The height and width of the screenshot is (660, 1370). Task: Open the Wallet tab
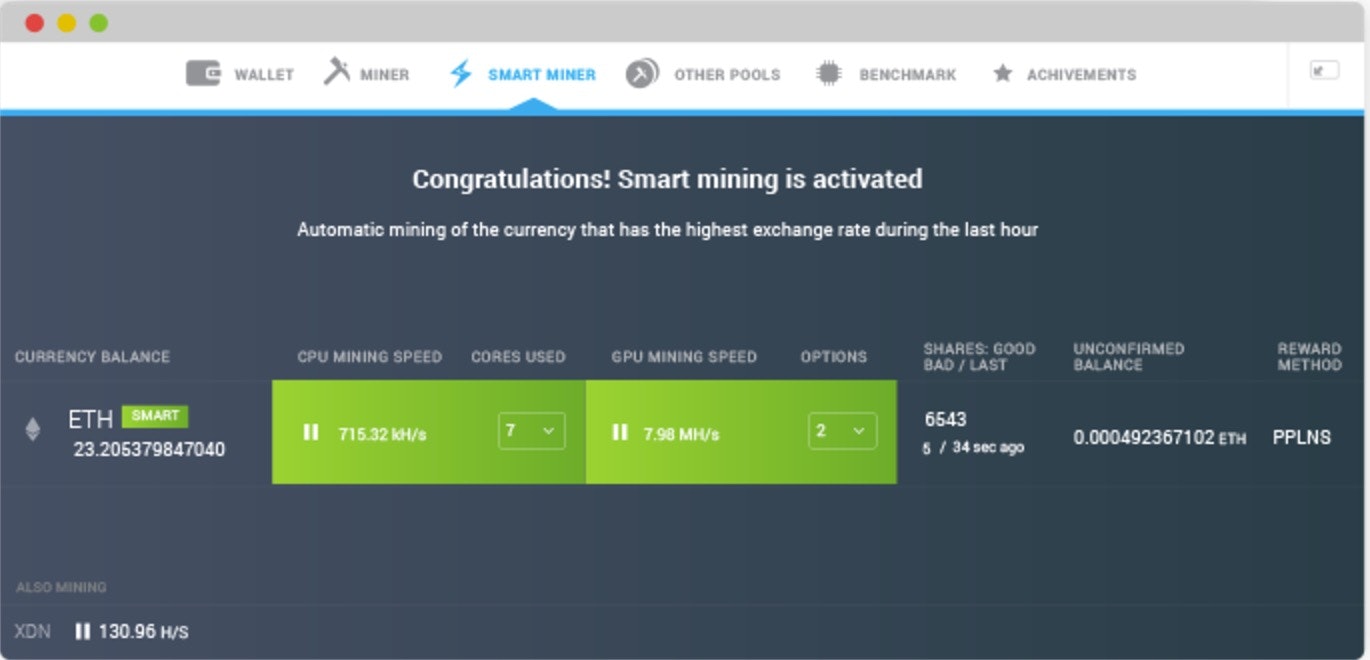[x=240, y=74]
